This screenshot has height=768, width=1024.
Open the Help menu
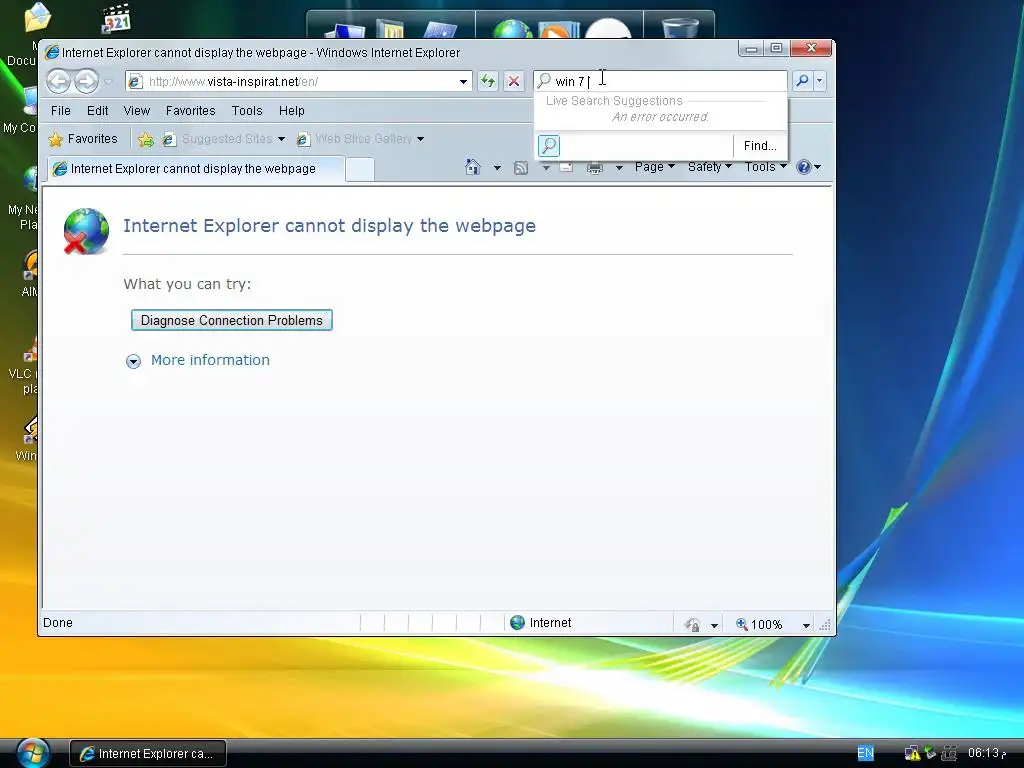(291, 110)
